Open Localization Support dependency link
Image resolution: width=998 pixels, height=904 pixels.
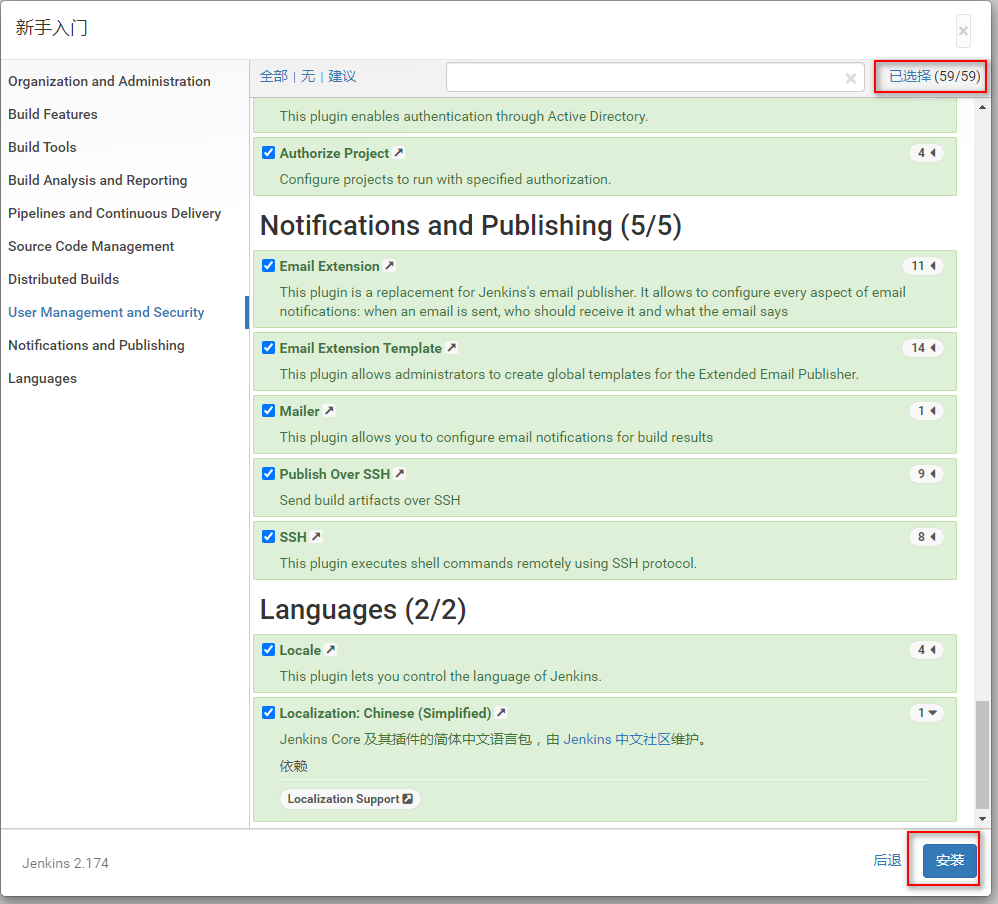[x=350, y=799]
